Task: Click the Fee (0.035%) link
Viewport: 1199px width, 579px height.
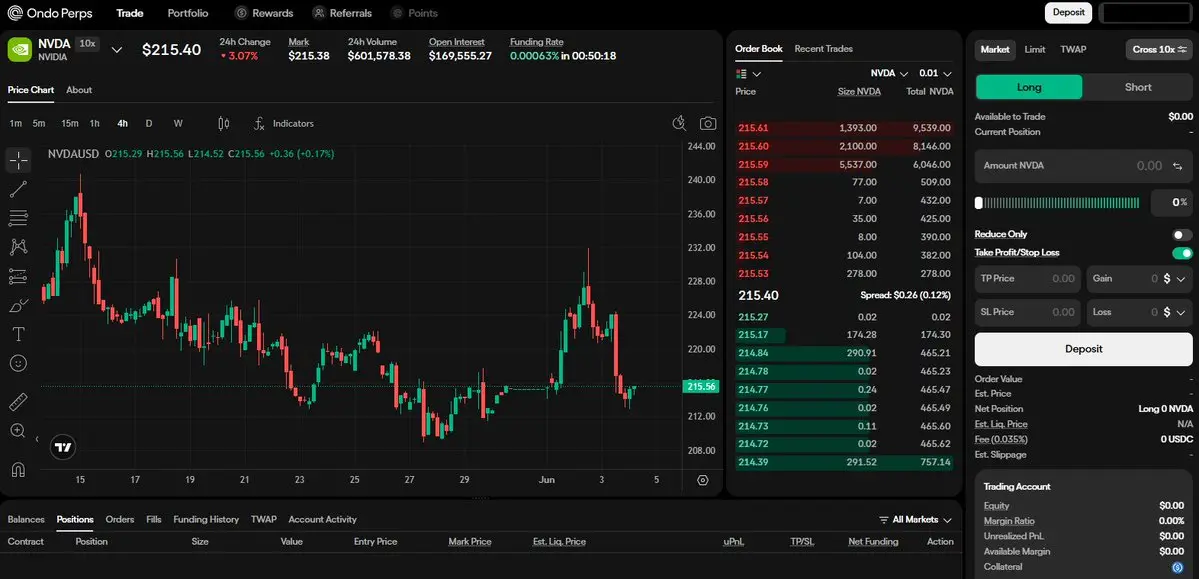Action: coord(1001,440)
